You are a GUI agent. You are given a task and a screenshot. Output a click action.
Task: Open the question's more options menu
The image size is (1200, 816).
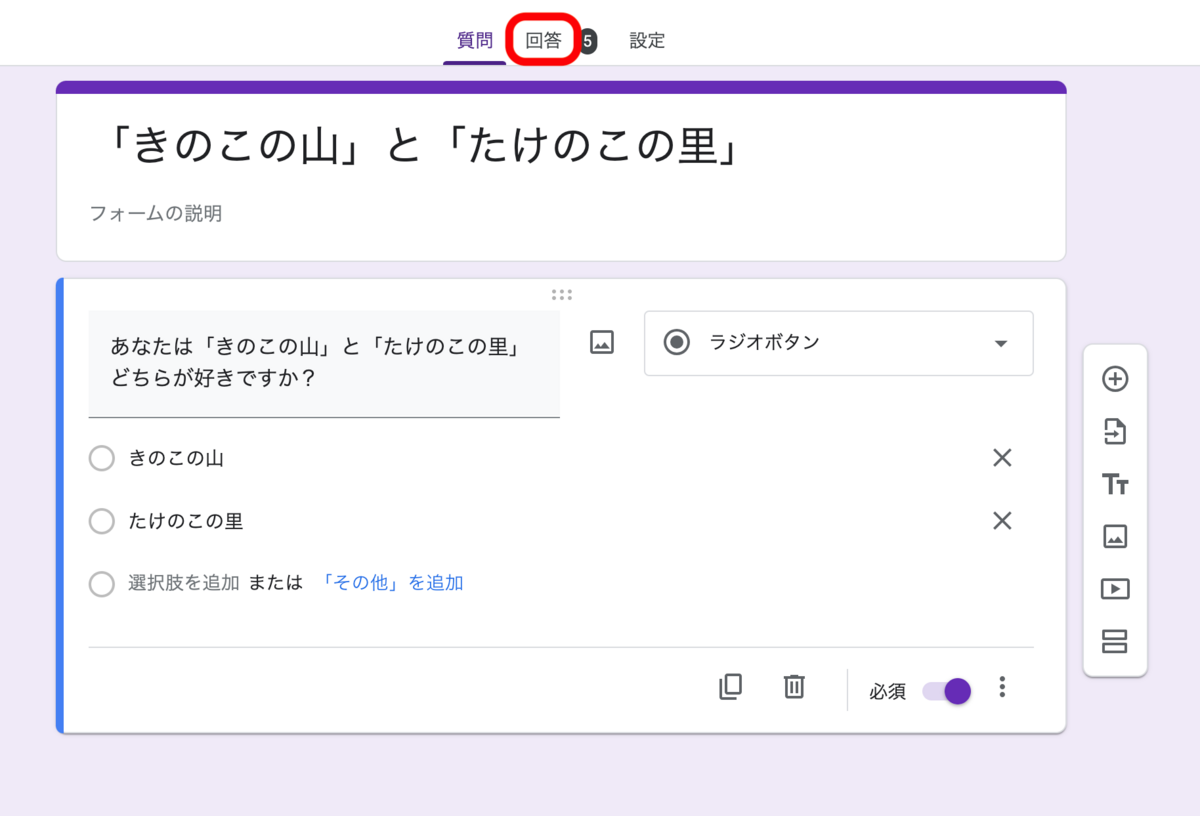coord(1002,688)
